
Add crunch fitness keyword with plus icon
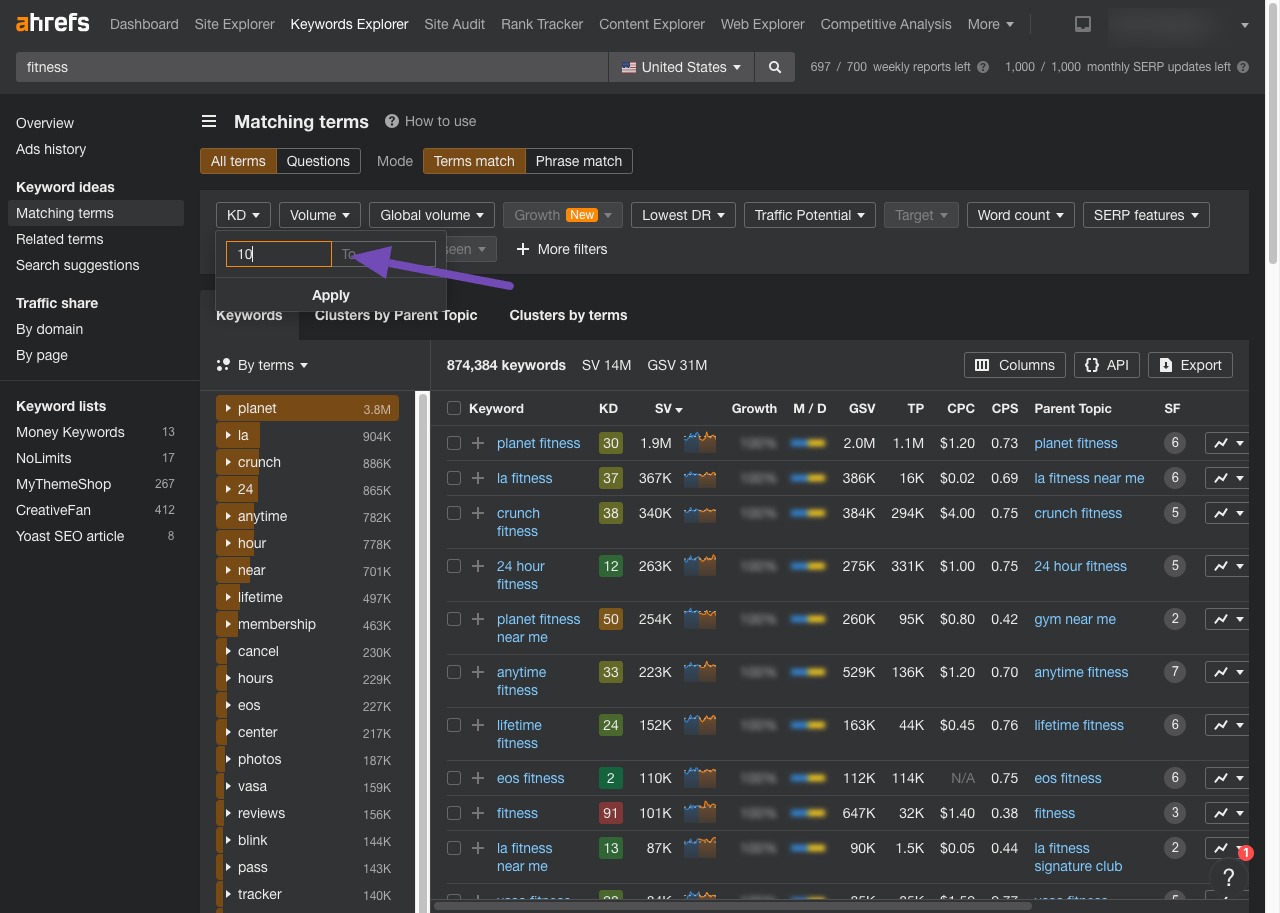pos(478,513)
